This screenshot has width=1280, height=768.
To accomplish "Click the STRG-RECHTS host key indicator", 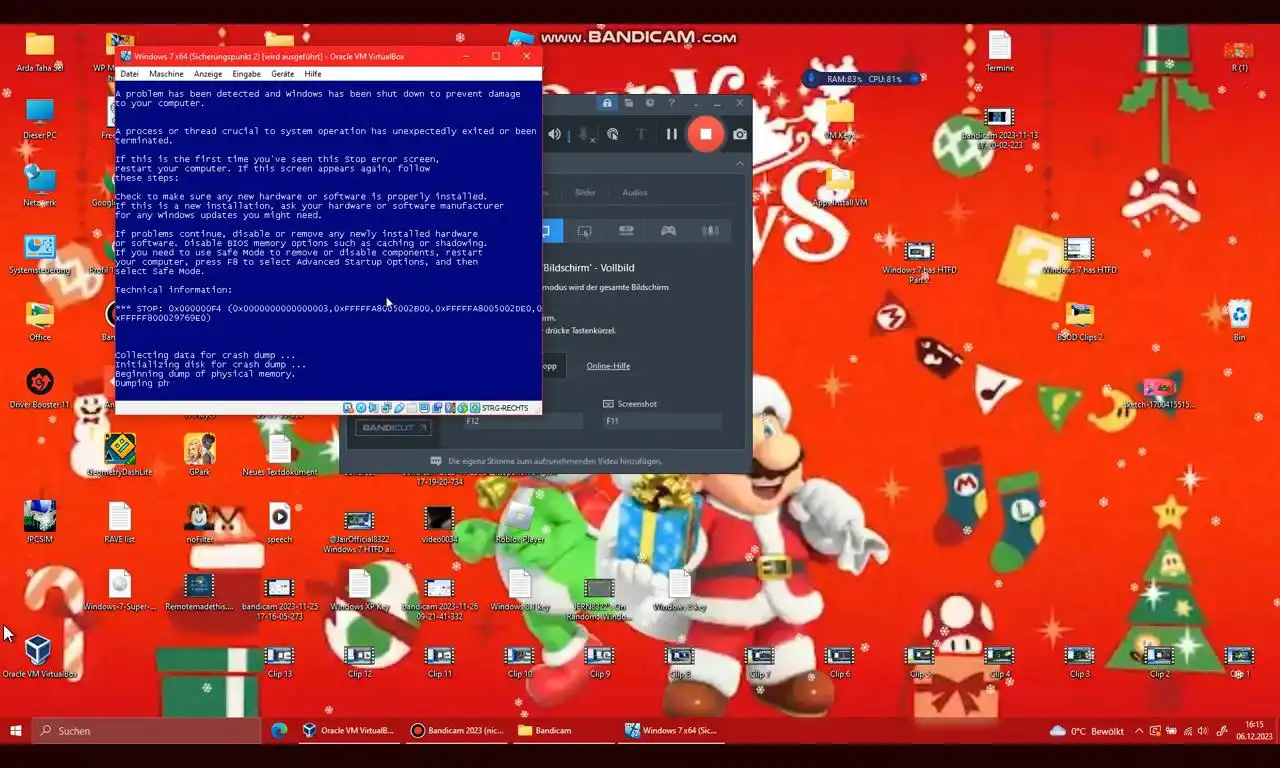I will click(x=505, y=408).
